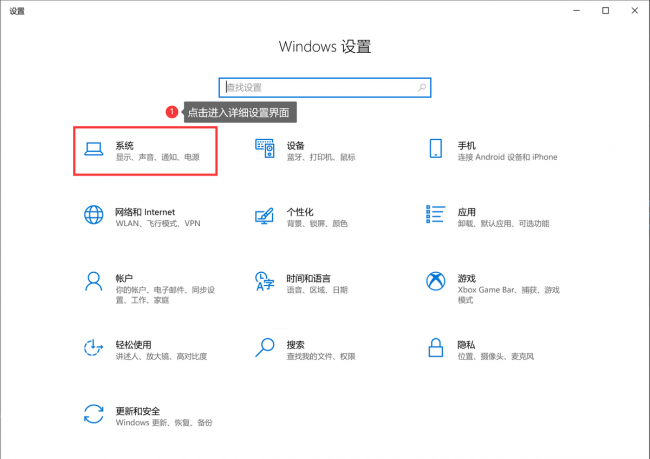Click the 帐户 person icon
The width and height of the screenshot is (650, 459).
pyautogui.click(x=94, y=282)
